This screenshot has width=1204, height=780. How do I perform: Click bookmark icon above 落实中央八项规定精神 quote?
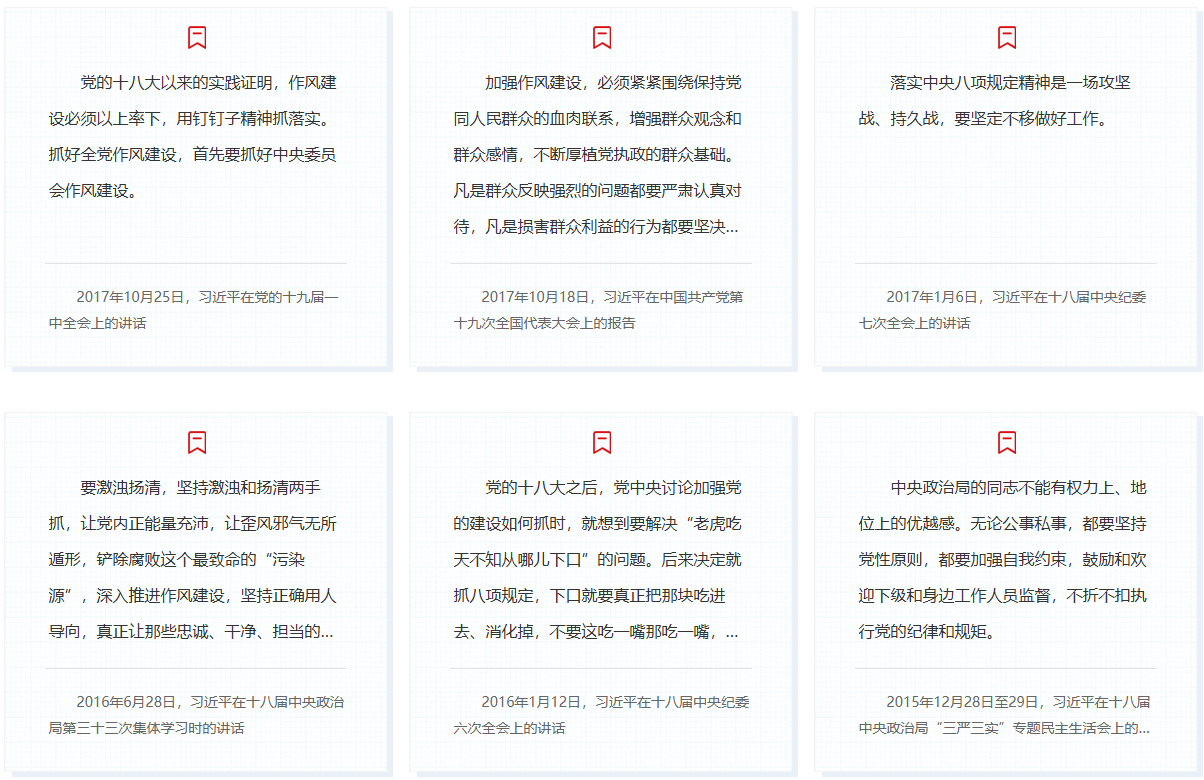tap(1007, 38)
